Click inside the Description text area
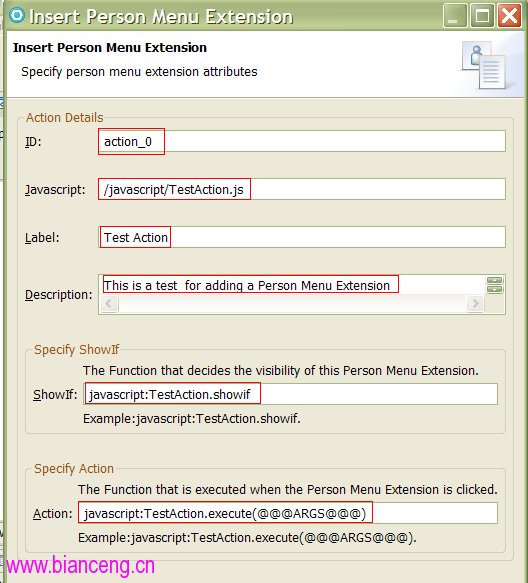528x583 pixels. (x=292, y=285)
